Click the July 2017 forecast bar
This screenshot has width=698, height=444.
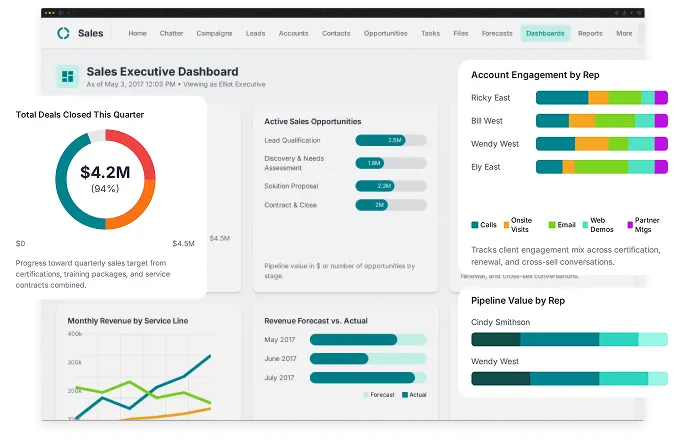[x=362, y=377]
